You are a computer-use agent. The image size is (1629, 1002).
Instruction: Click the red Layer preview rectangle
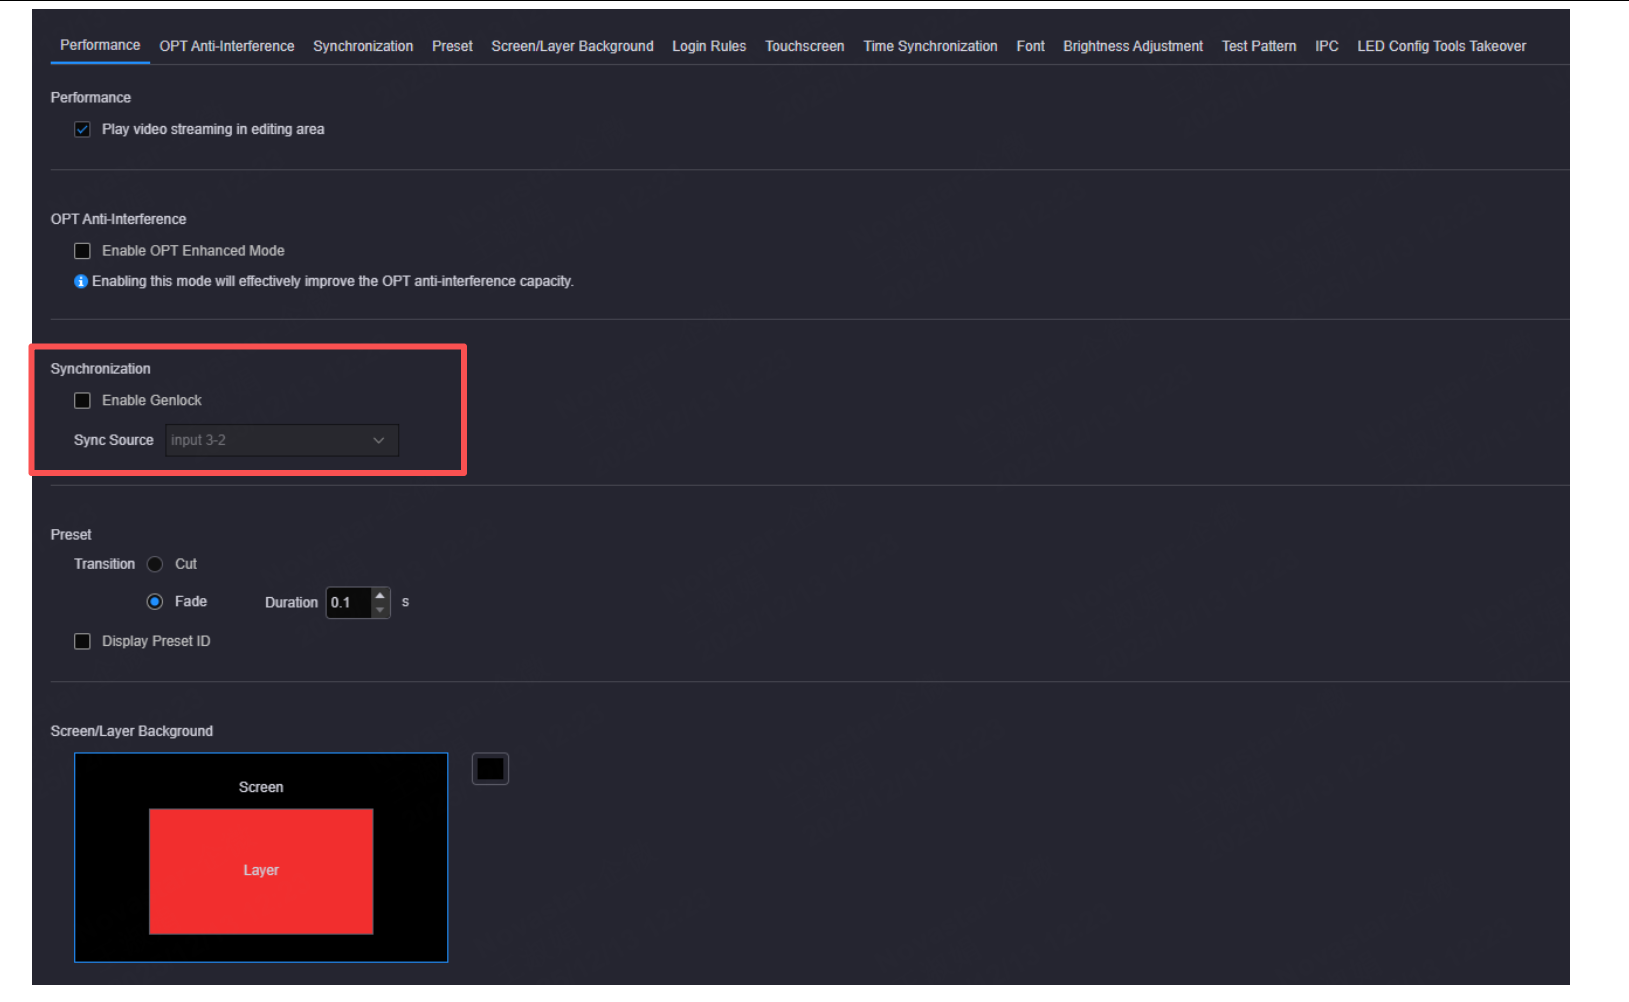(261, 871)
